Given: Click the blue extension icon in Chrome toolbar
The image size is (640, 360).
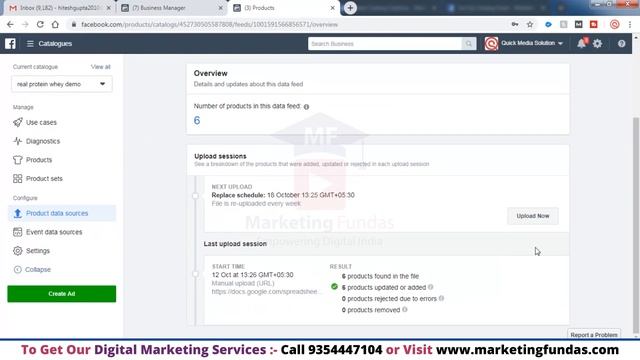Looking at the screenshot, I should point(548,24).
